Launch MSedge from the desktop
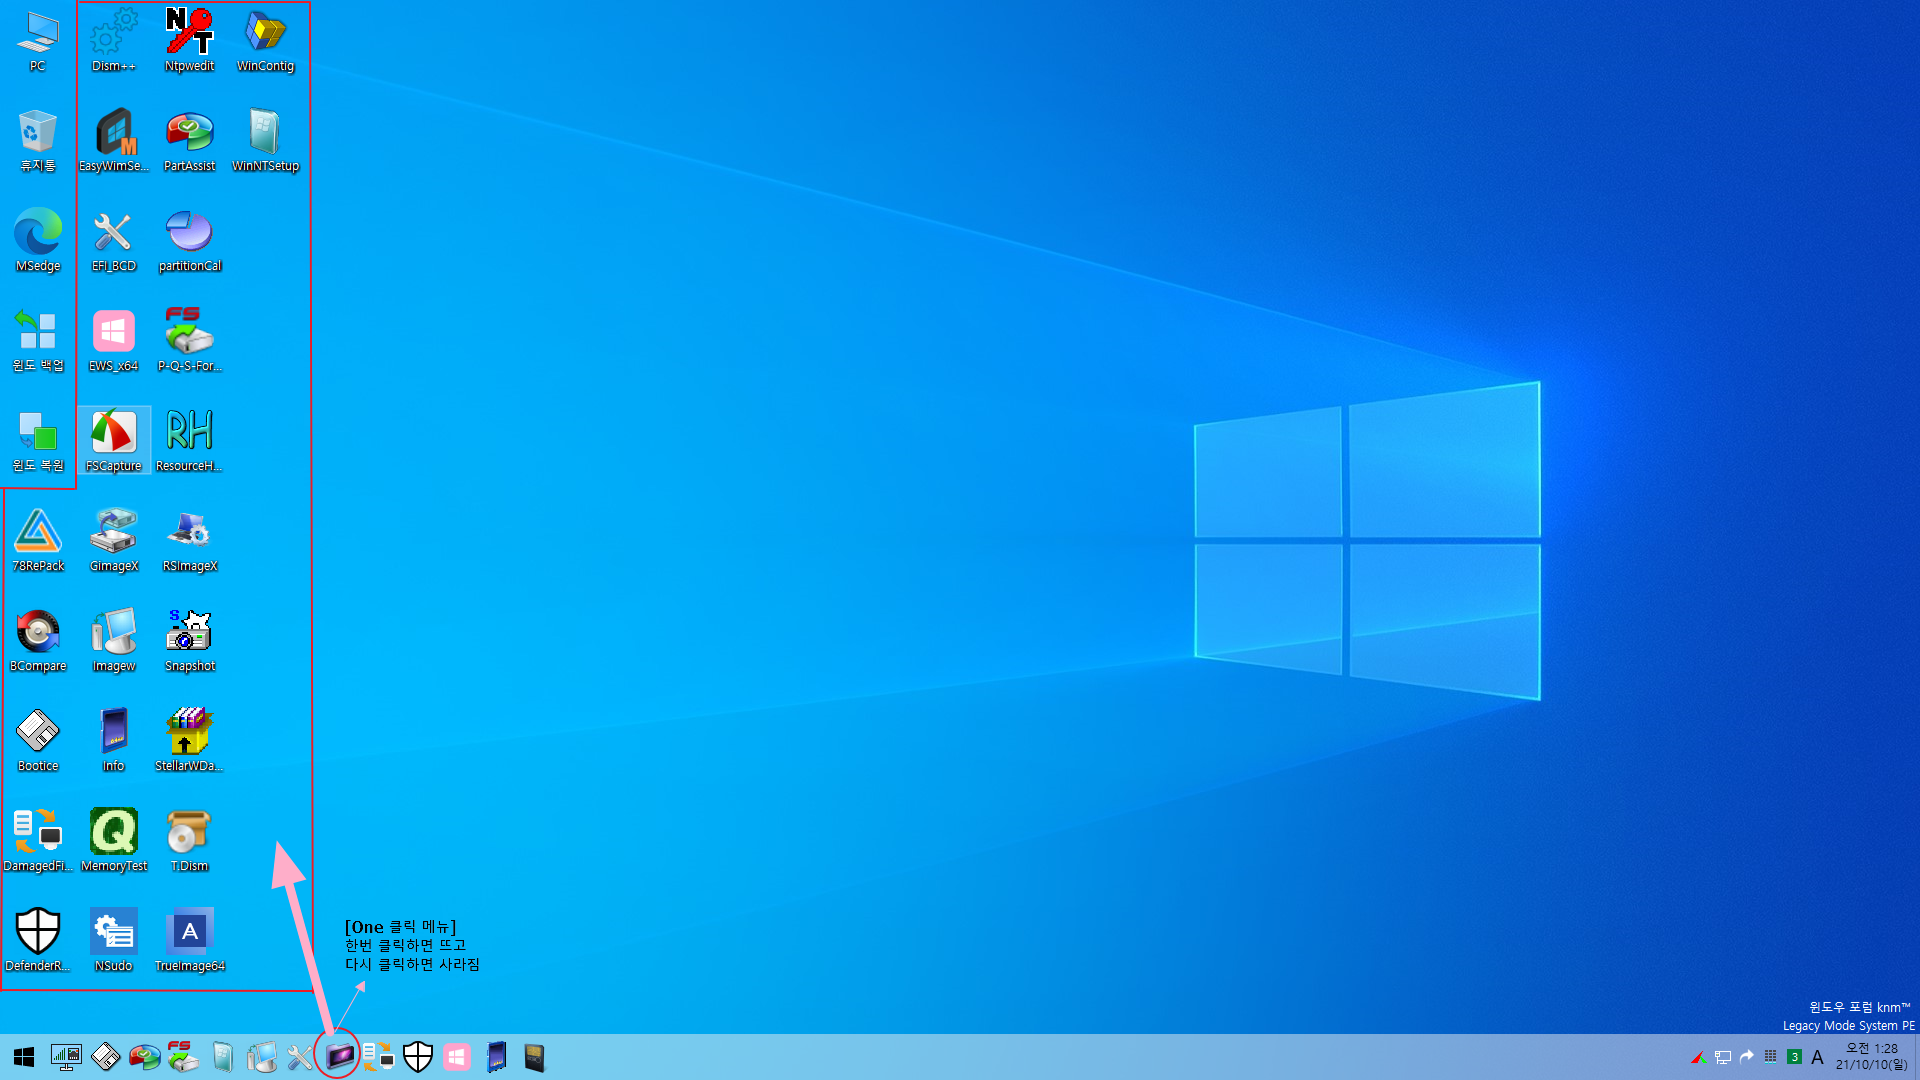Image resolution: width=1920 pixels, height=1080 pixels. (38, 241)
